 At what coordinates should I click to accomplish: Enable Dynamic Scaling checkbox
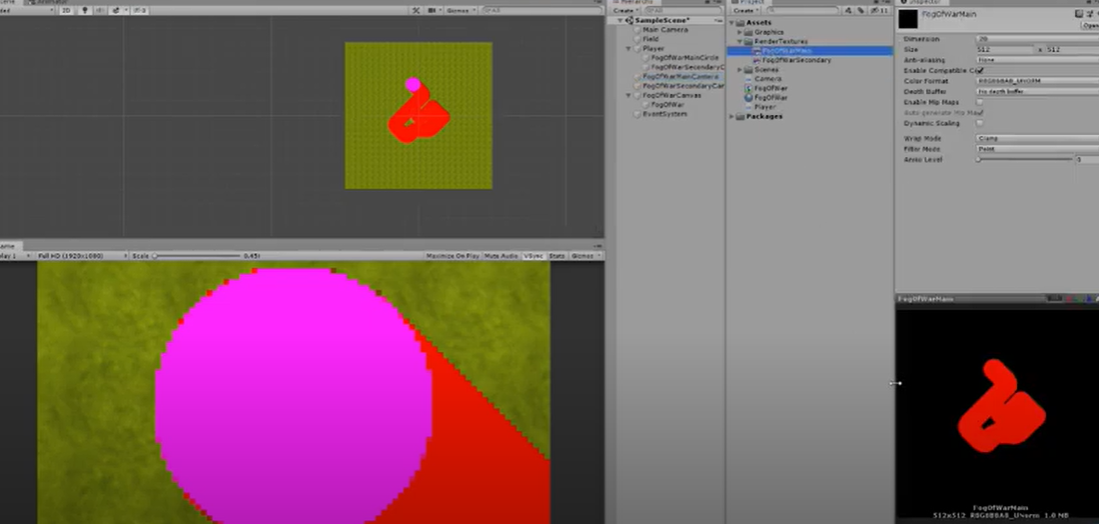980,123
